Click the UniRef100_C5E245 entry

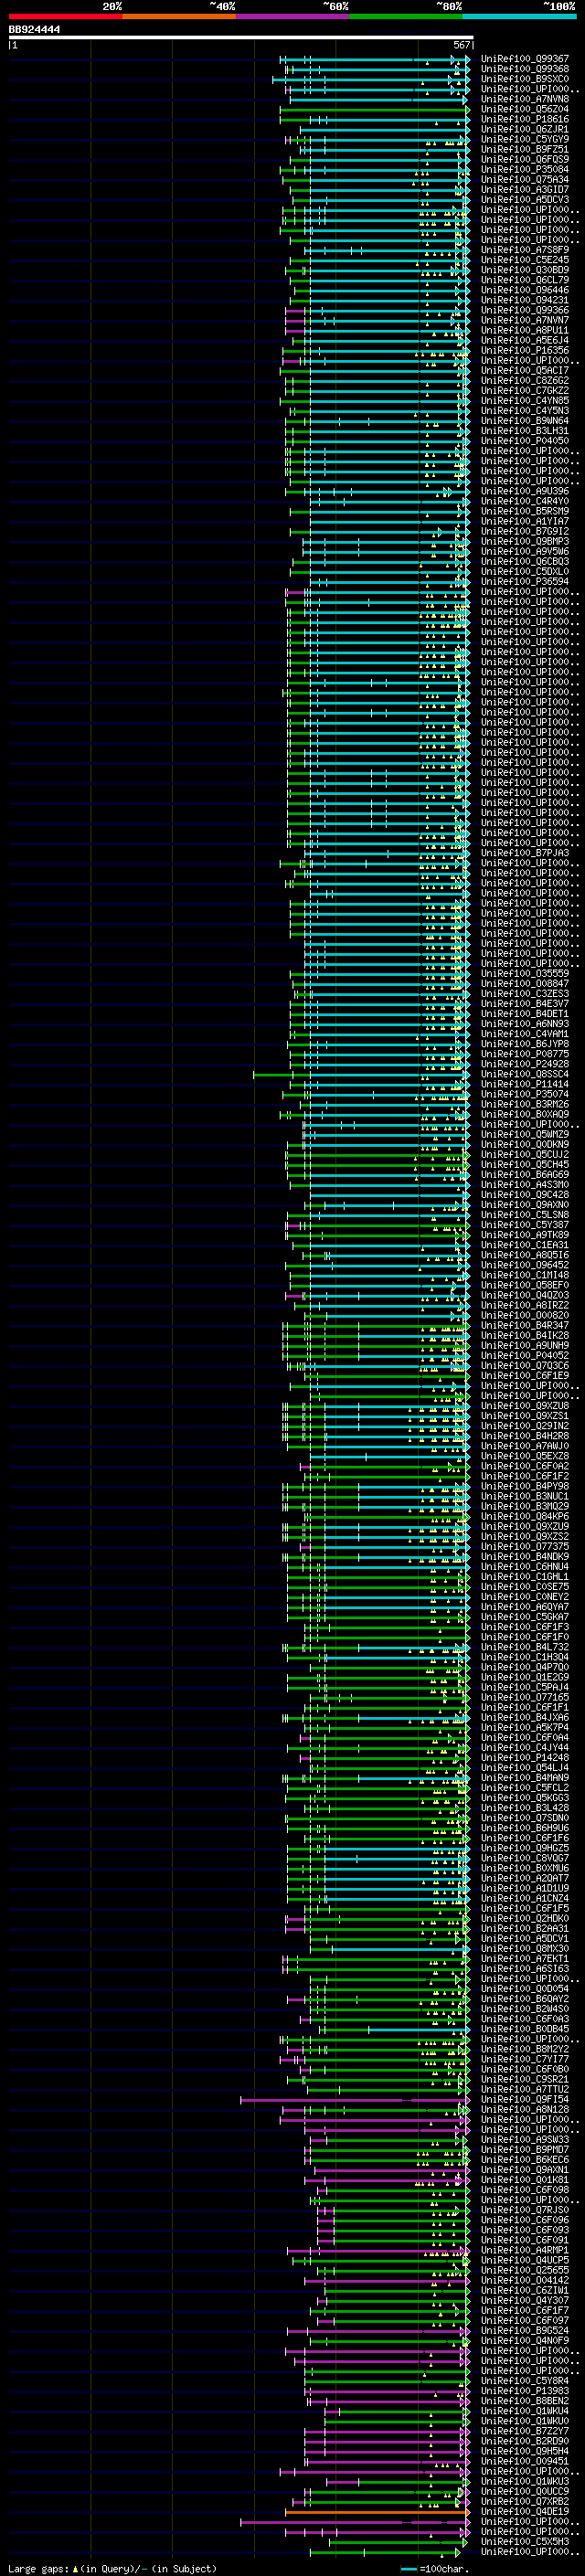coord(525,260)
